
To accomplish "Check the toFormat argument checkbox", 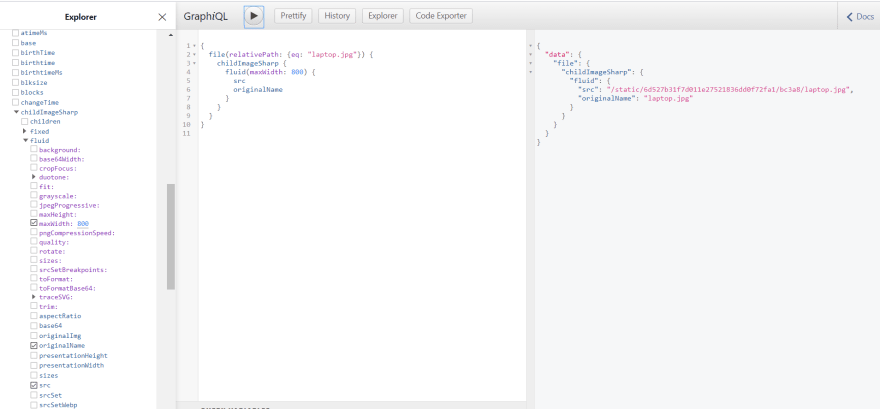I will (34, 279).
